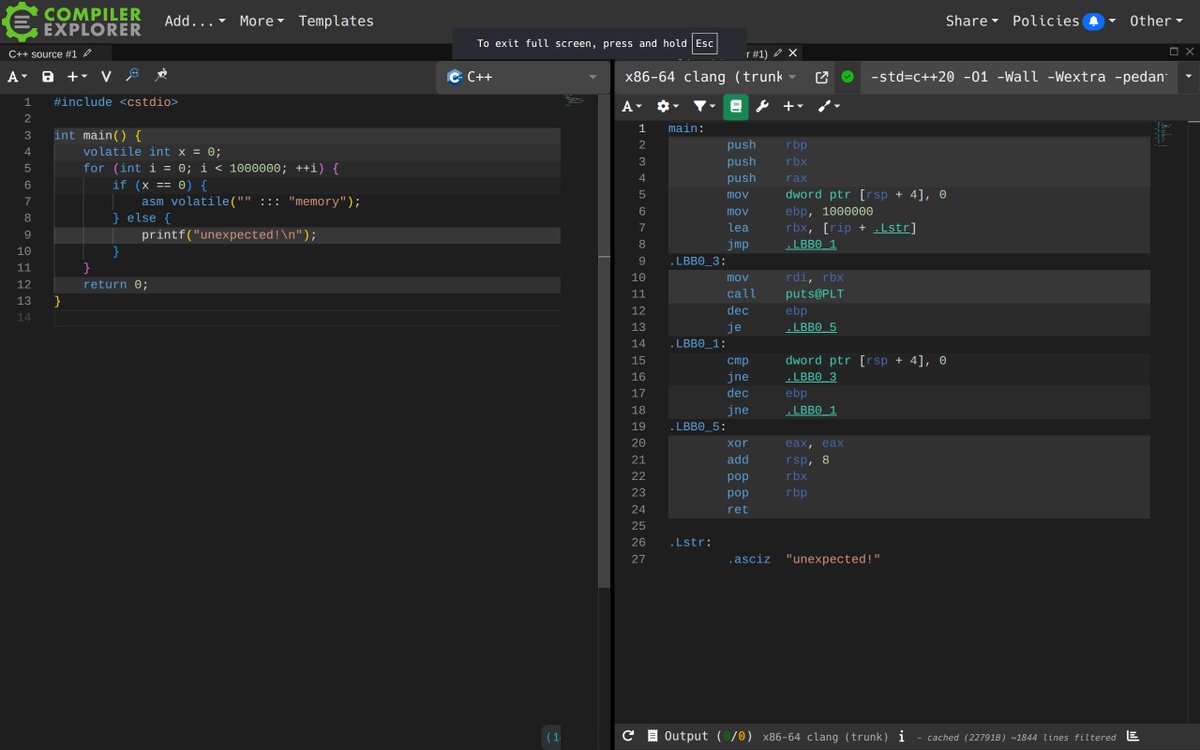The image size is (1200, 750).
Task: Click the 'xor eax, eax' assembly line
Action: pos(784,443)
